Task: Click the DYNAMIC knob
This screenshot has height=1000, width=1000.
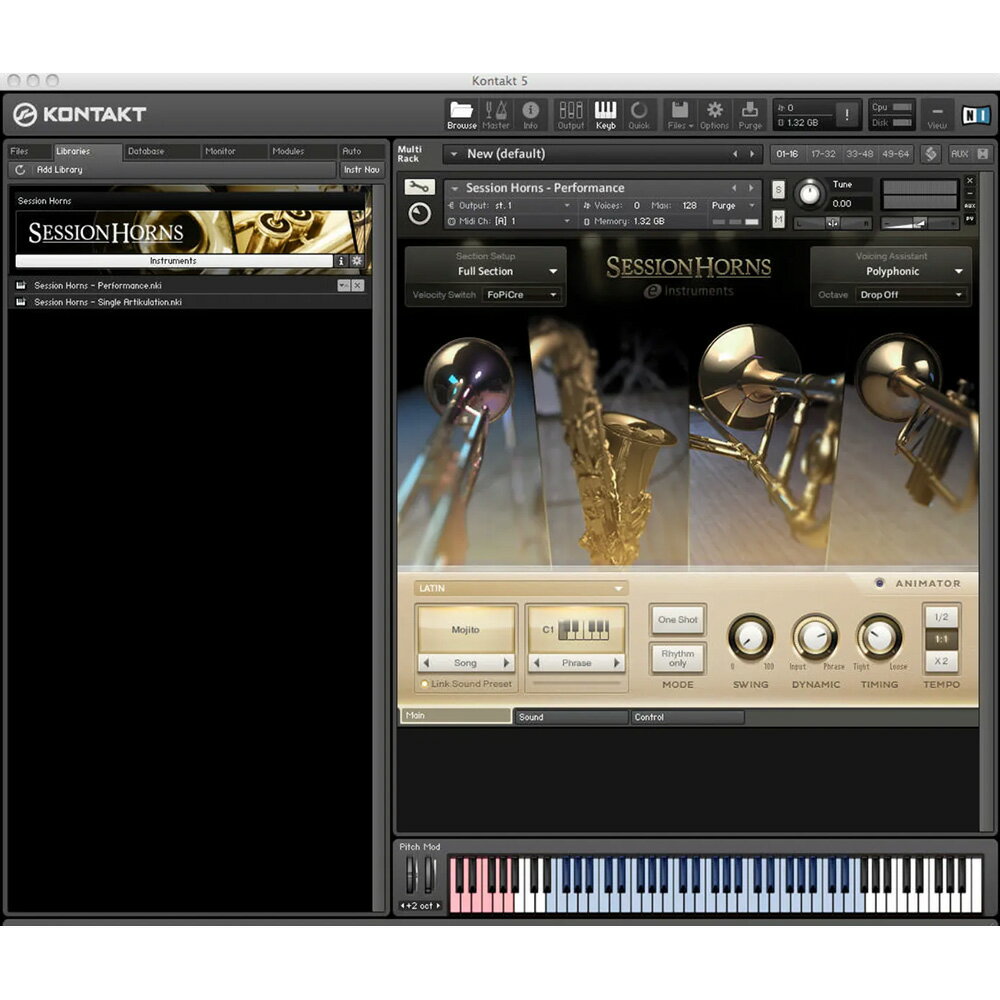Action: point(815,636)
